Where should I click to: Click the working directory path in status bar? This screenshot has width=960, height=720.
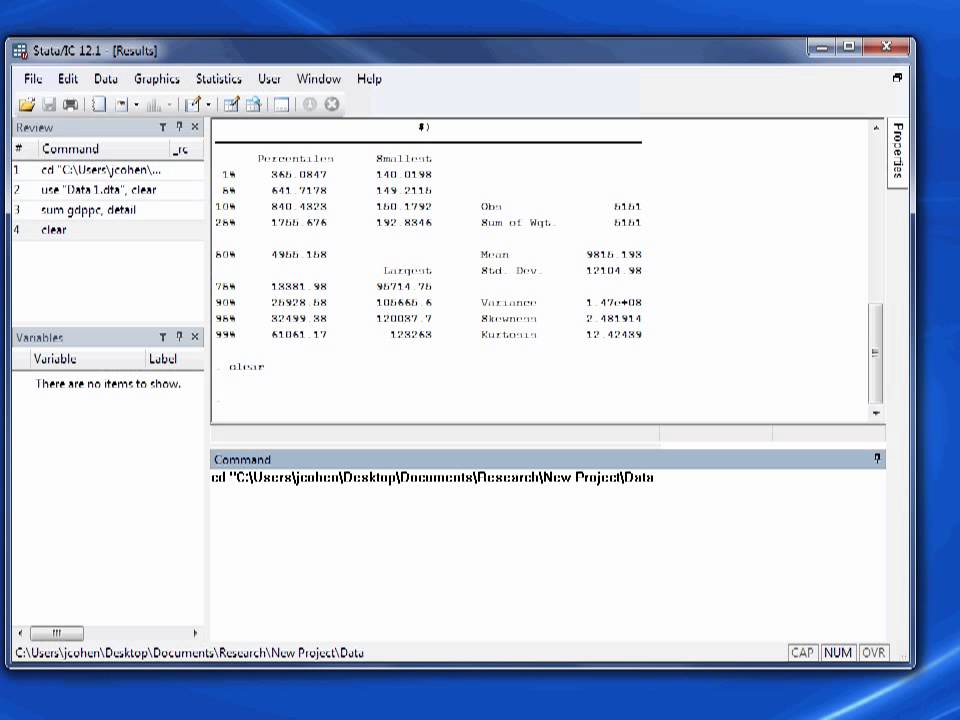pos(189,653)
